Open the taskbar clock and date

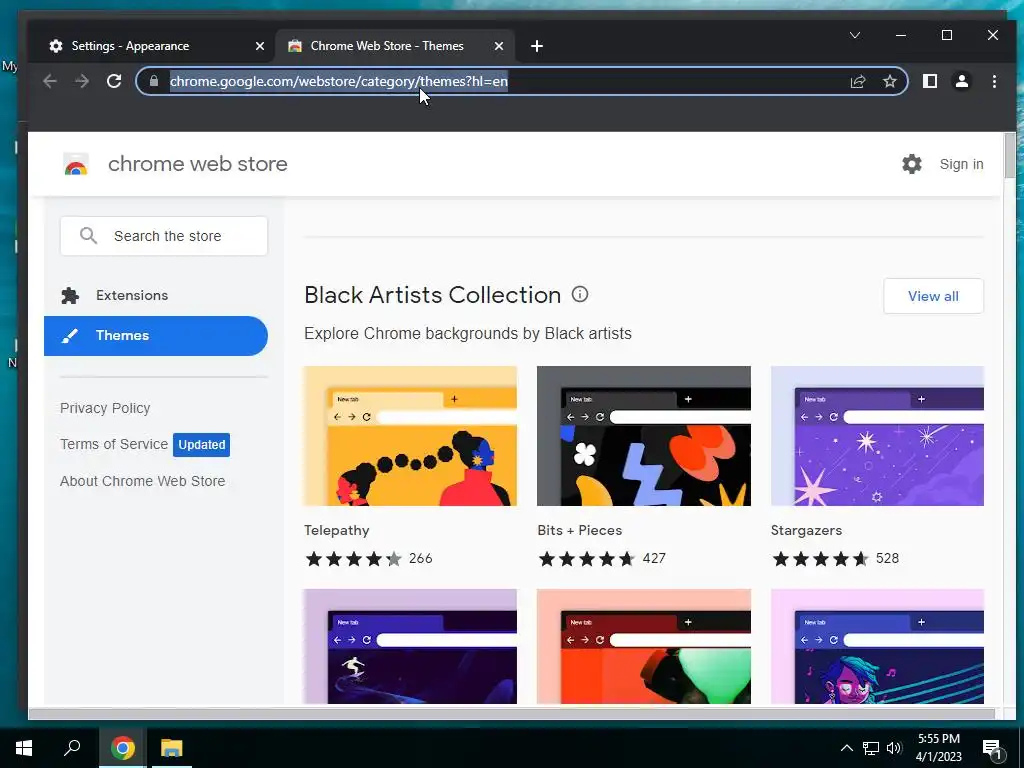coord(938,748)
